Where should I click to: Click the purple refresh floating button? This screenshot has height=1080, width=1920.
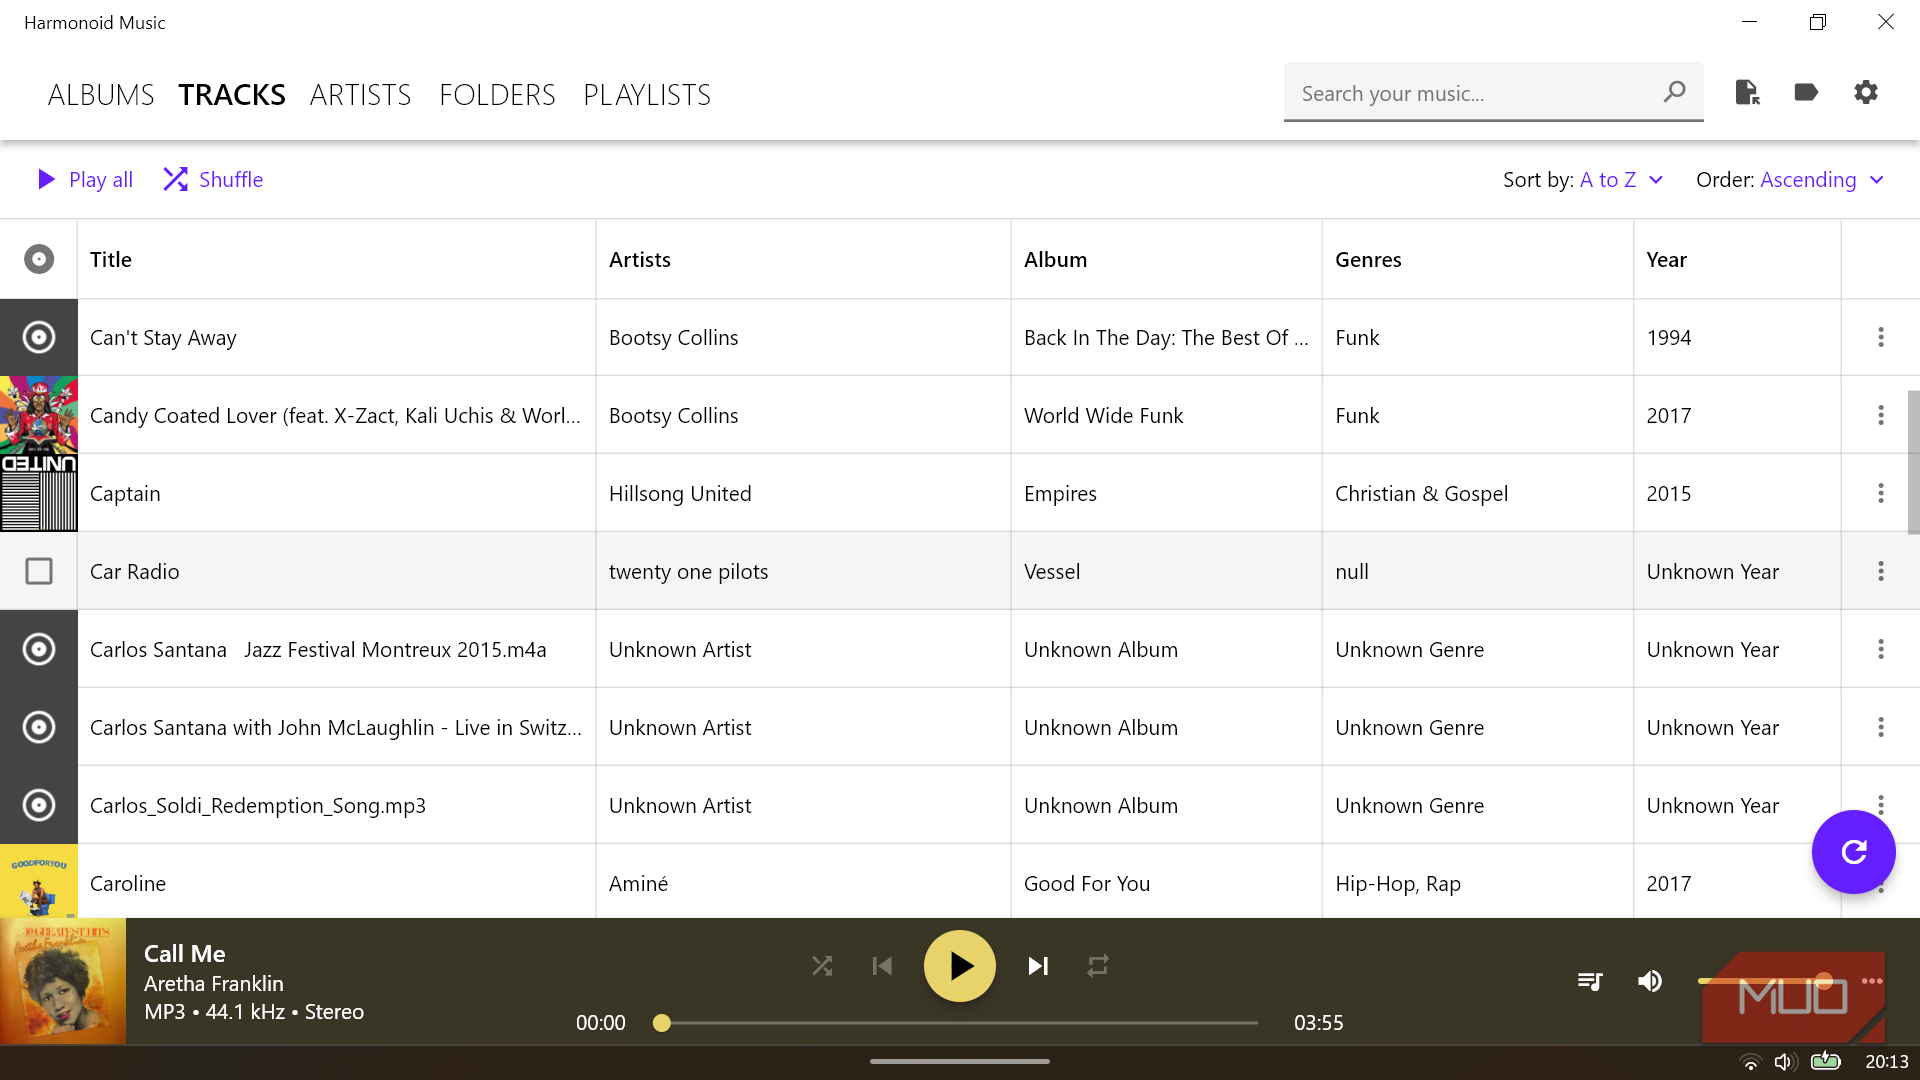pyautogui.click(x=1853, y=852)
